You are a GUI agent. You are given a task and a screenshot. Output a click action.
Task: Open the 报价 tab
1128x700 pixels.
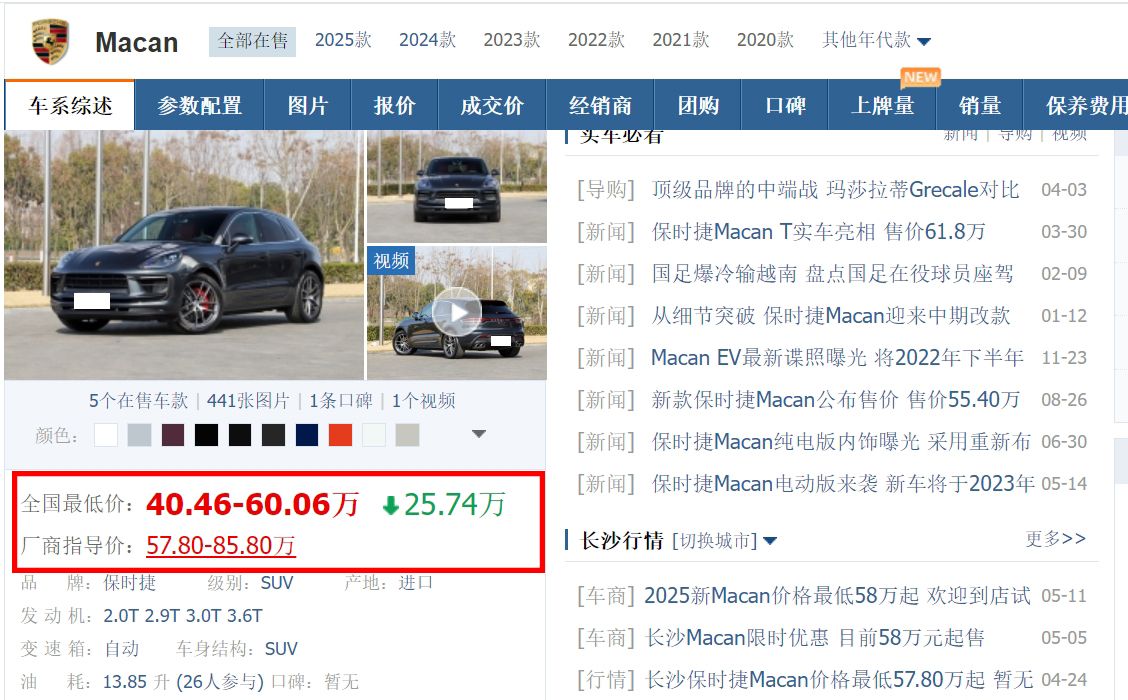394,105
